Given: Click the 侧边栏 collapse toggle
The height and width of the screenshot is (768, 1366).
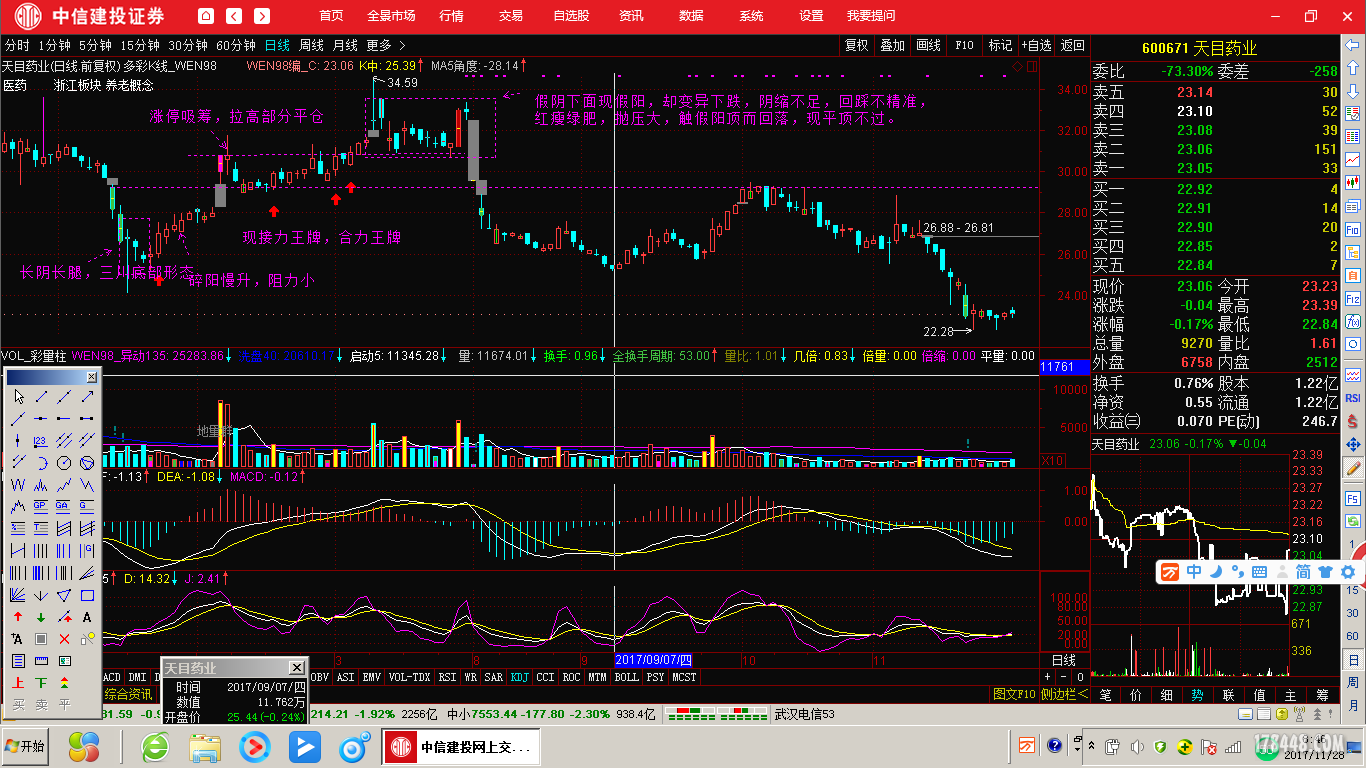Looking at the screenshot, I should click(1064, 694).
